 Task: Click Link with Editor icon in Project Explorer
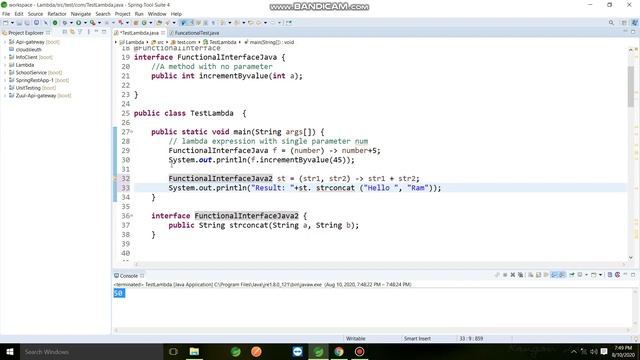[x=72, y=32]
